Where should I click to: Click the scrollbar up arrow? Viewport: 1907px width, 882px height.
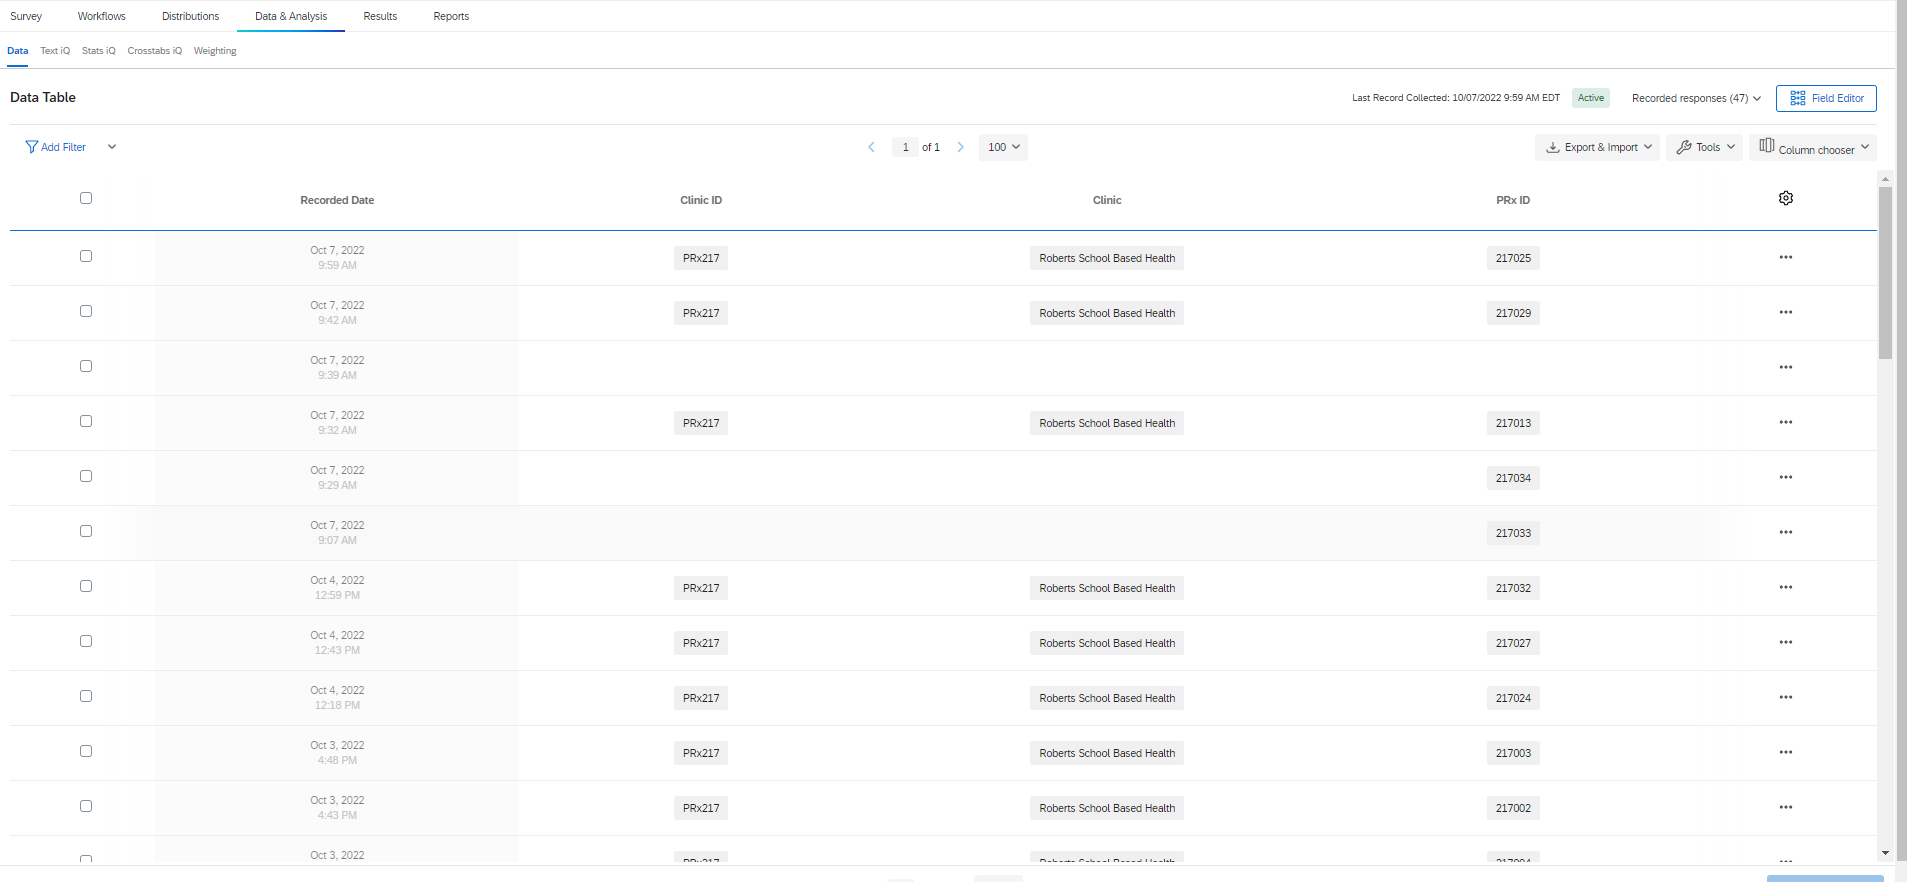point(1885,179)
